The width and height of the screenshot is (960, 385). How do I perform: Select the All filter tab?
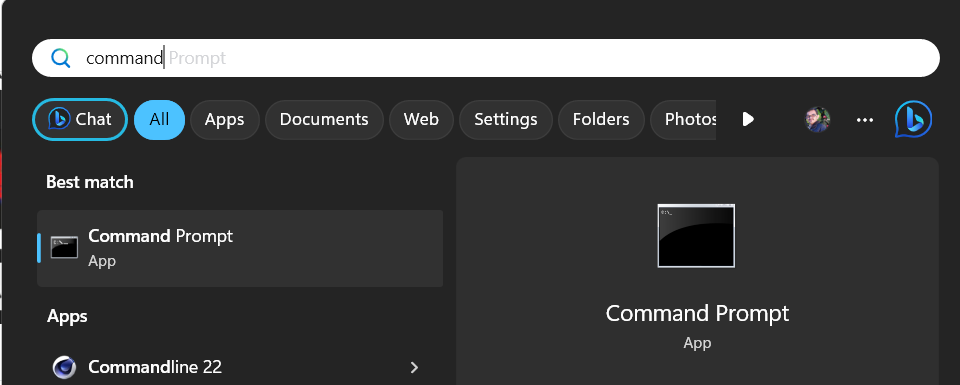pyautogui.click(x=159, y=119)
